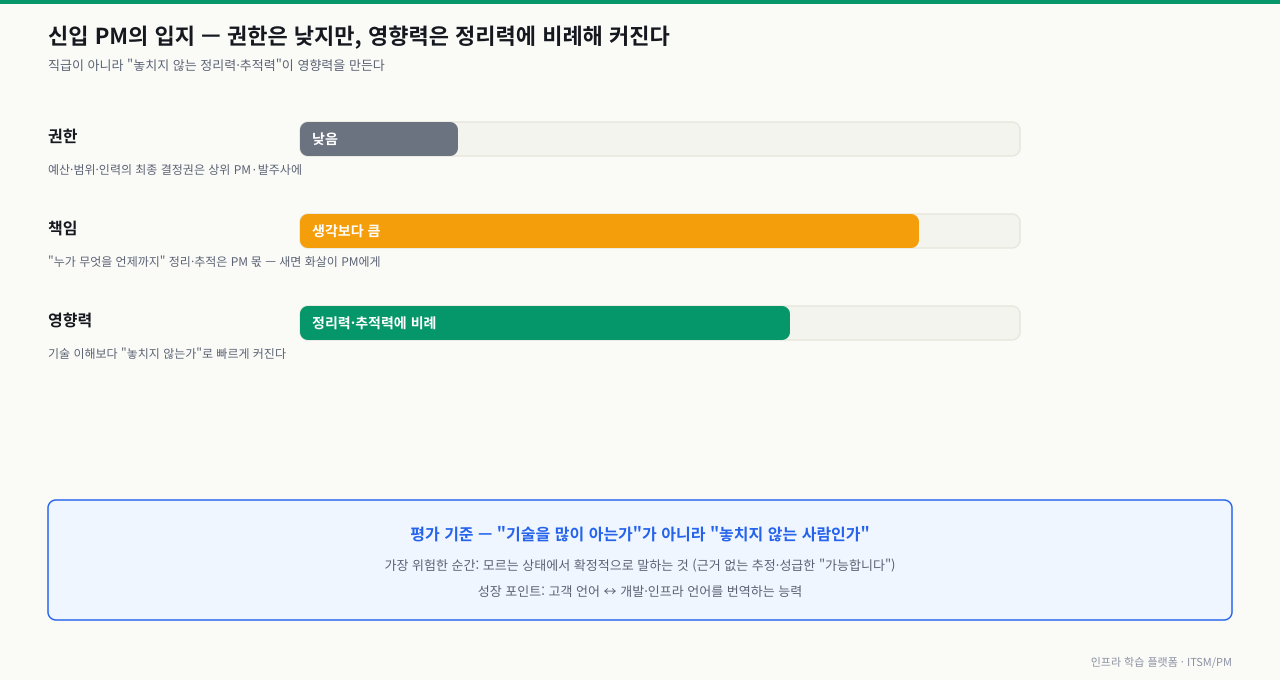Click the orange 생각보다 큼 bar
The height and width of the screenshot is (680, 1280).
click(609, 231)
